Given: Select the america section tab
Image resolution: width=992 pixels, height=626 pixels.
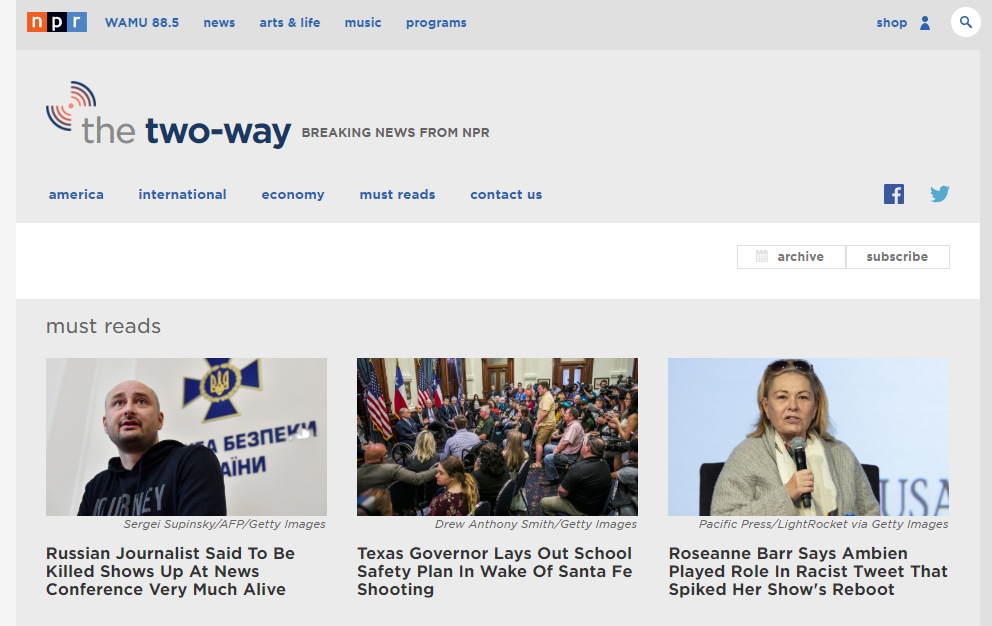Looking at the screenshot, I should click(76, 194).
